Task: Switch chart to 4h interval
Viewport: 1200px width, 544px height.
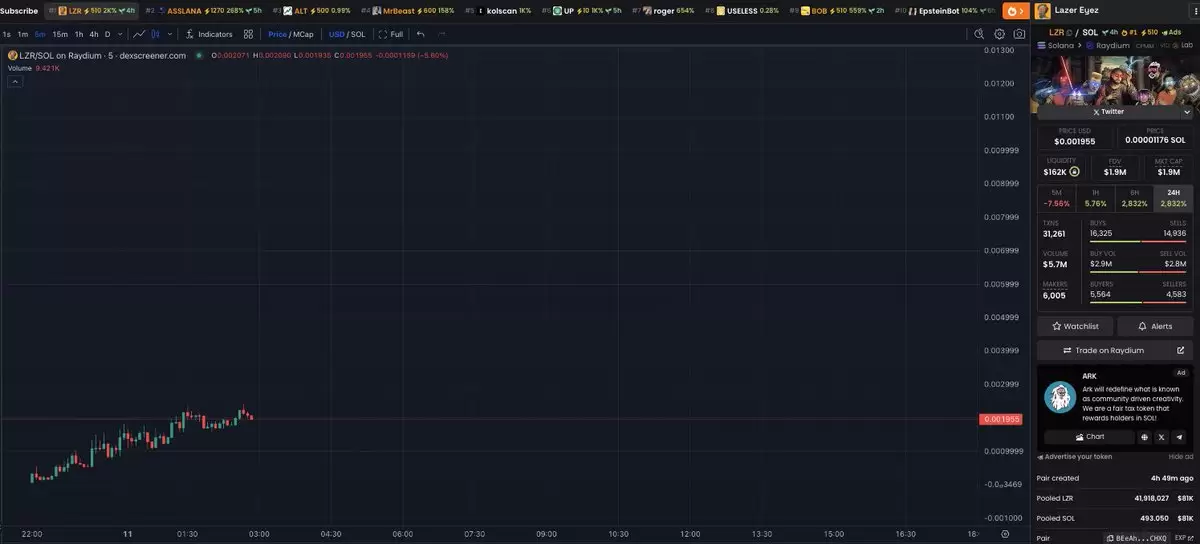Action: [x=94, y=34]
